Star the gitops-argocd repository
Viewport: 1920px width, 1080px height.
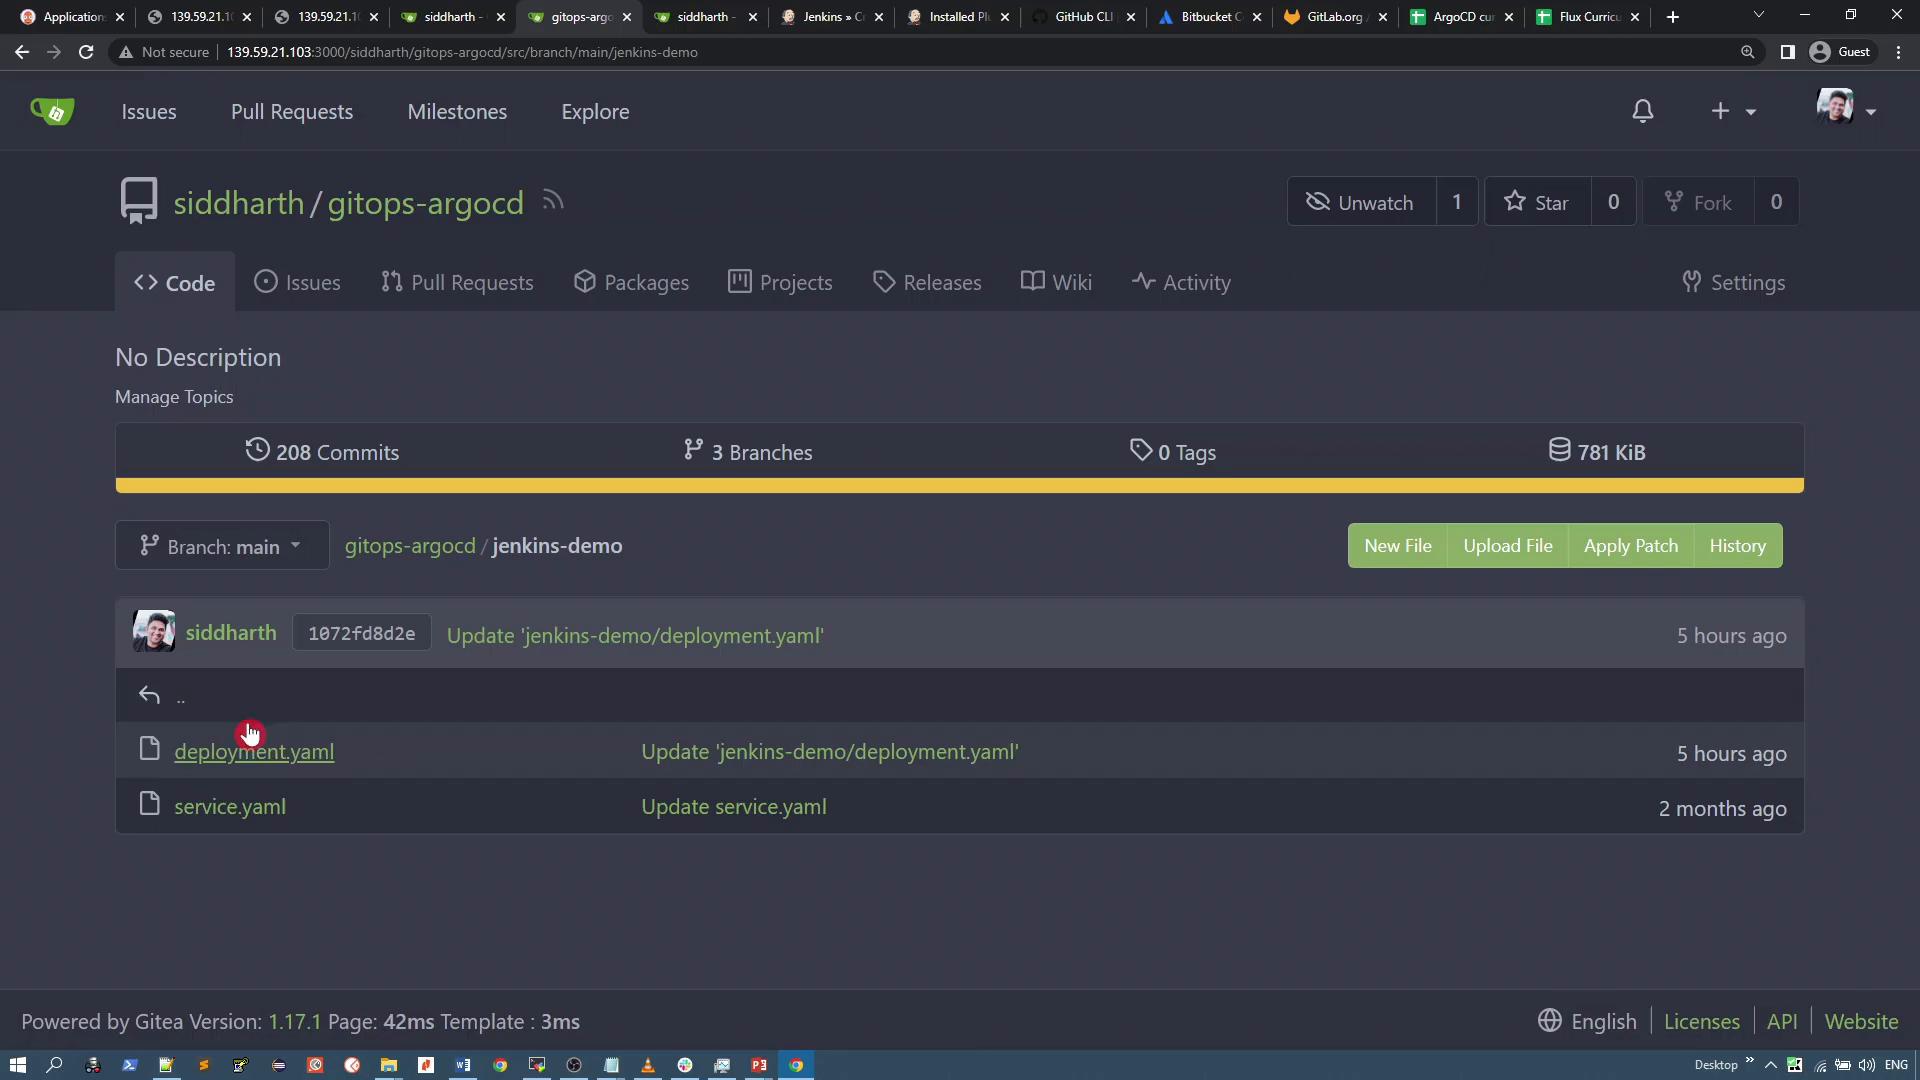[1537, 202]
